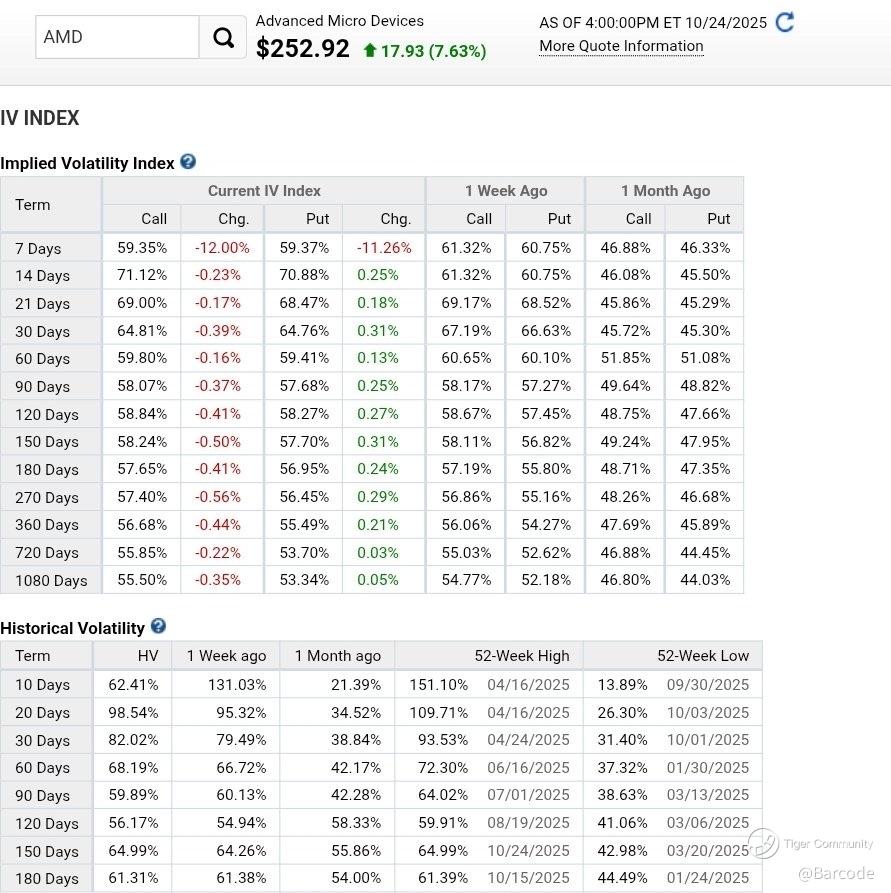The width and height of the screenshot is (891, 893).
Task: Click the 71.12% call IV value
Action: pyautogui.click(x=142, y=275)
